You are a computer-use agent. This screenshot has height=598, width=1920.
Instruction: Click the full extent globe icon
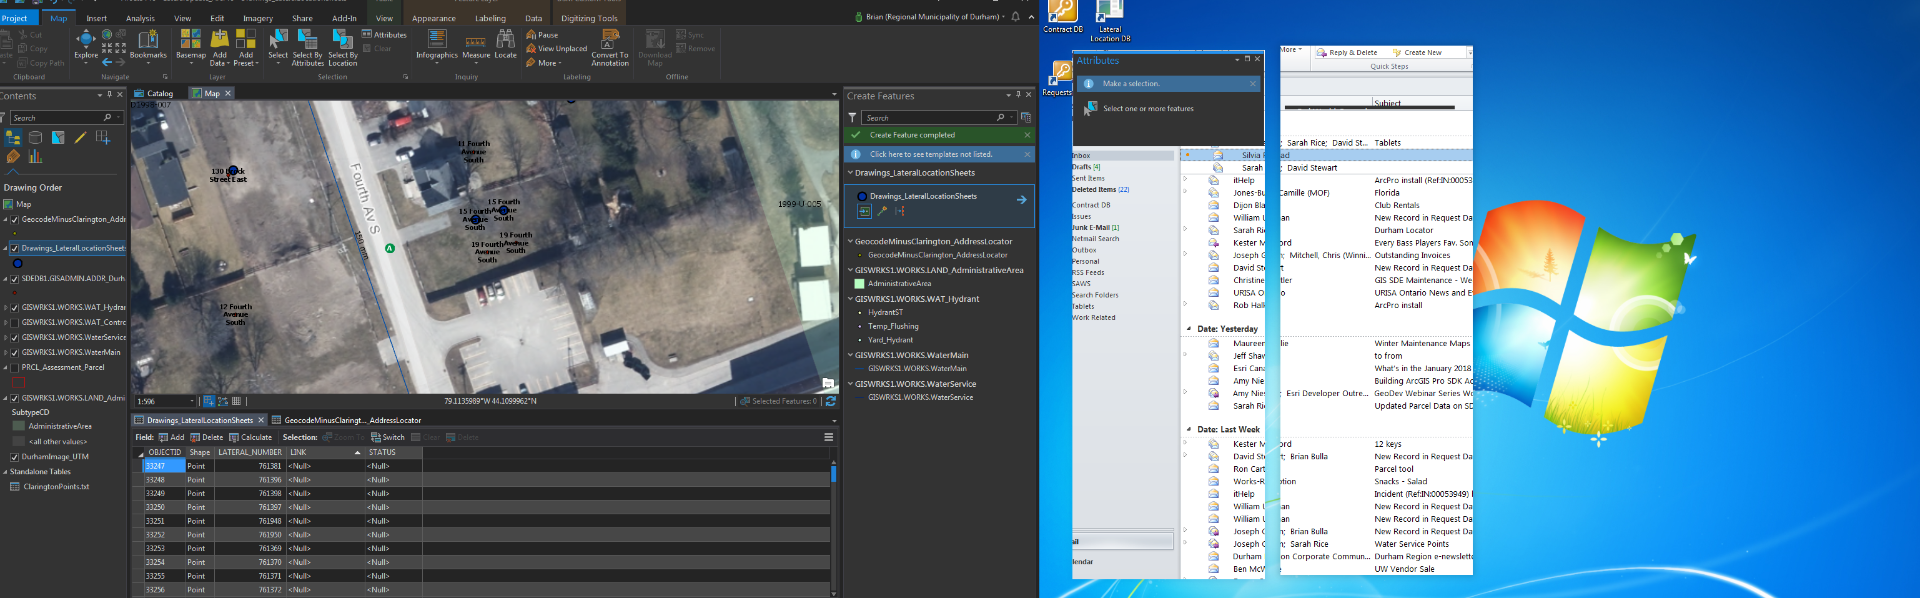(x=107, y=35)
